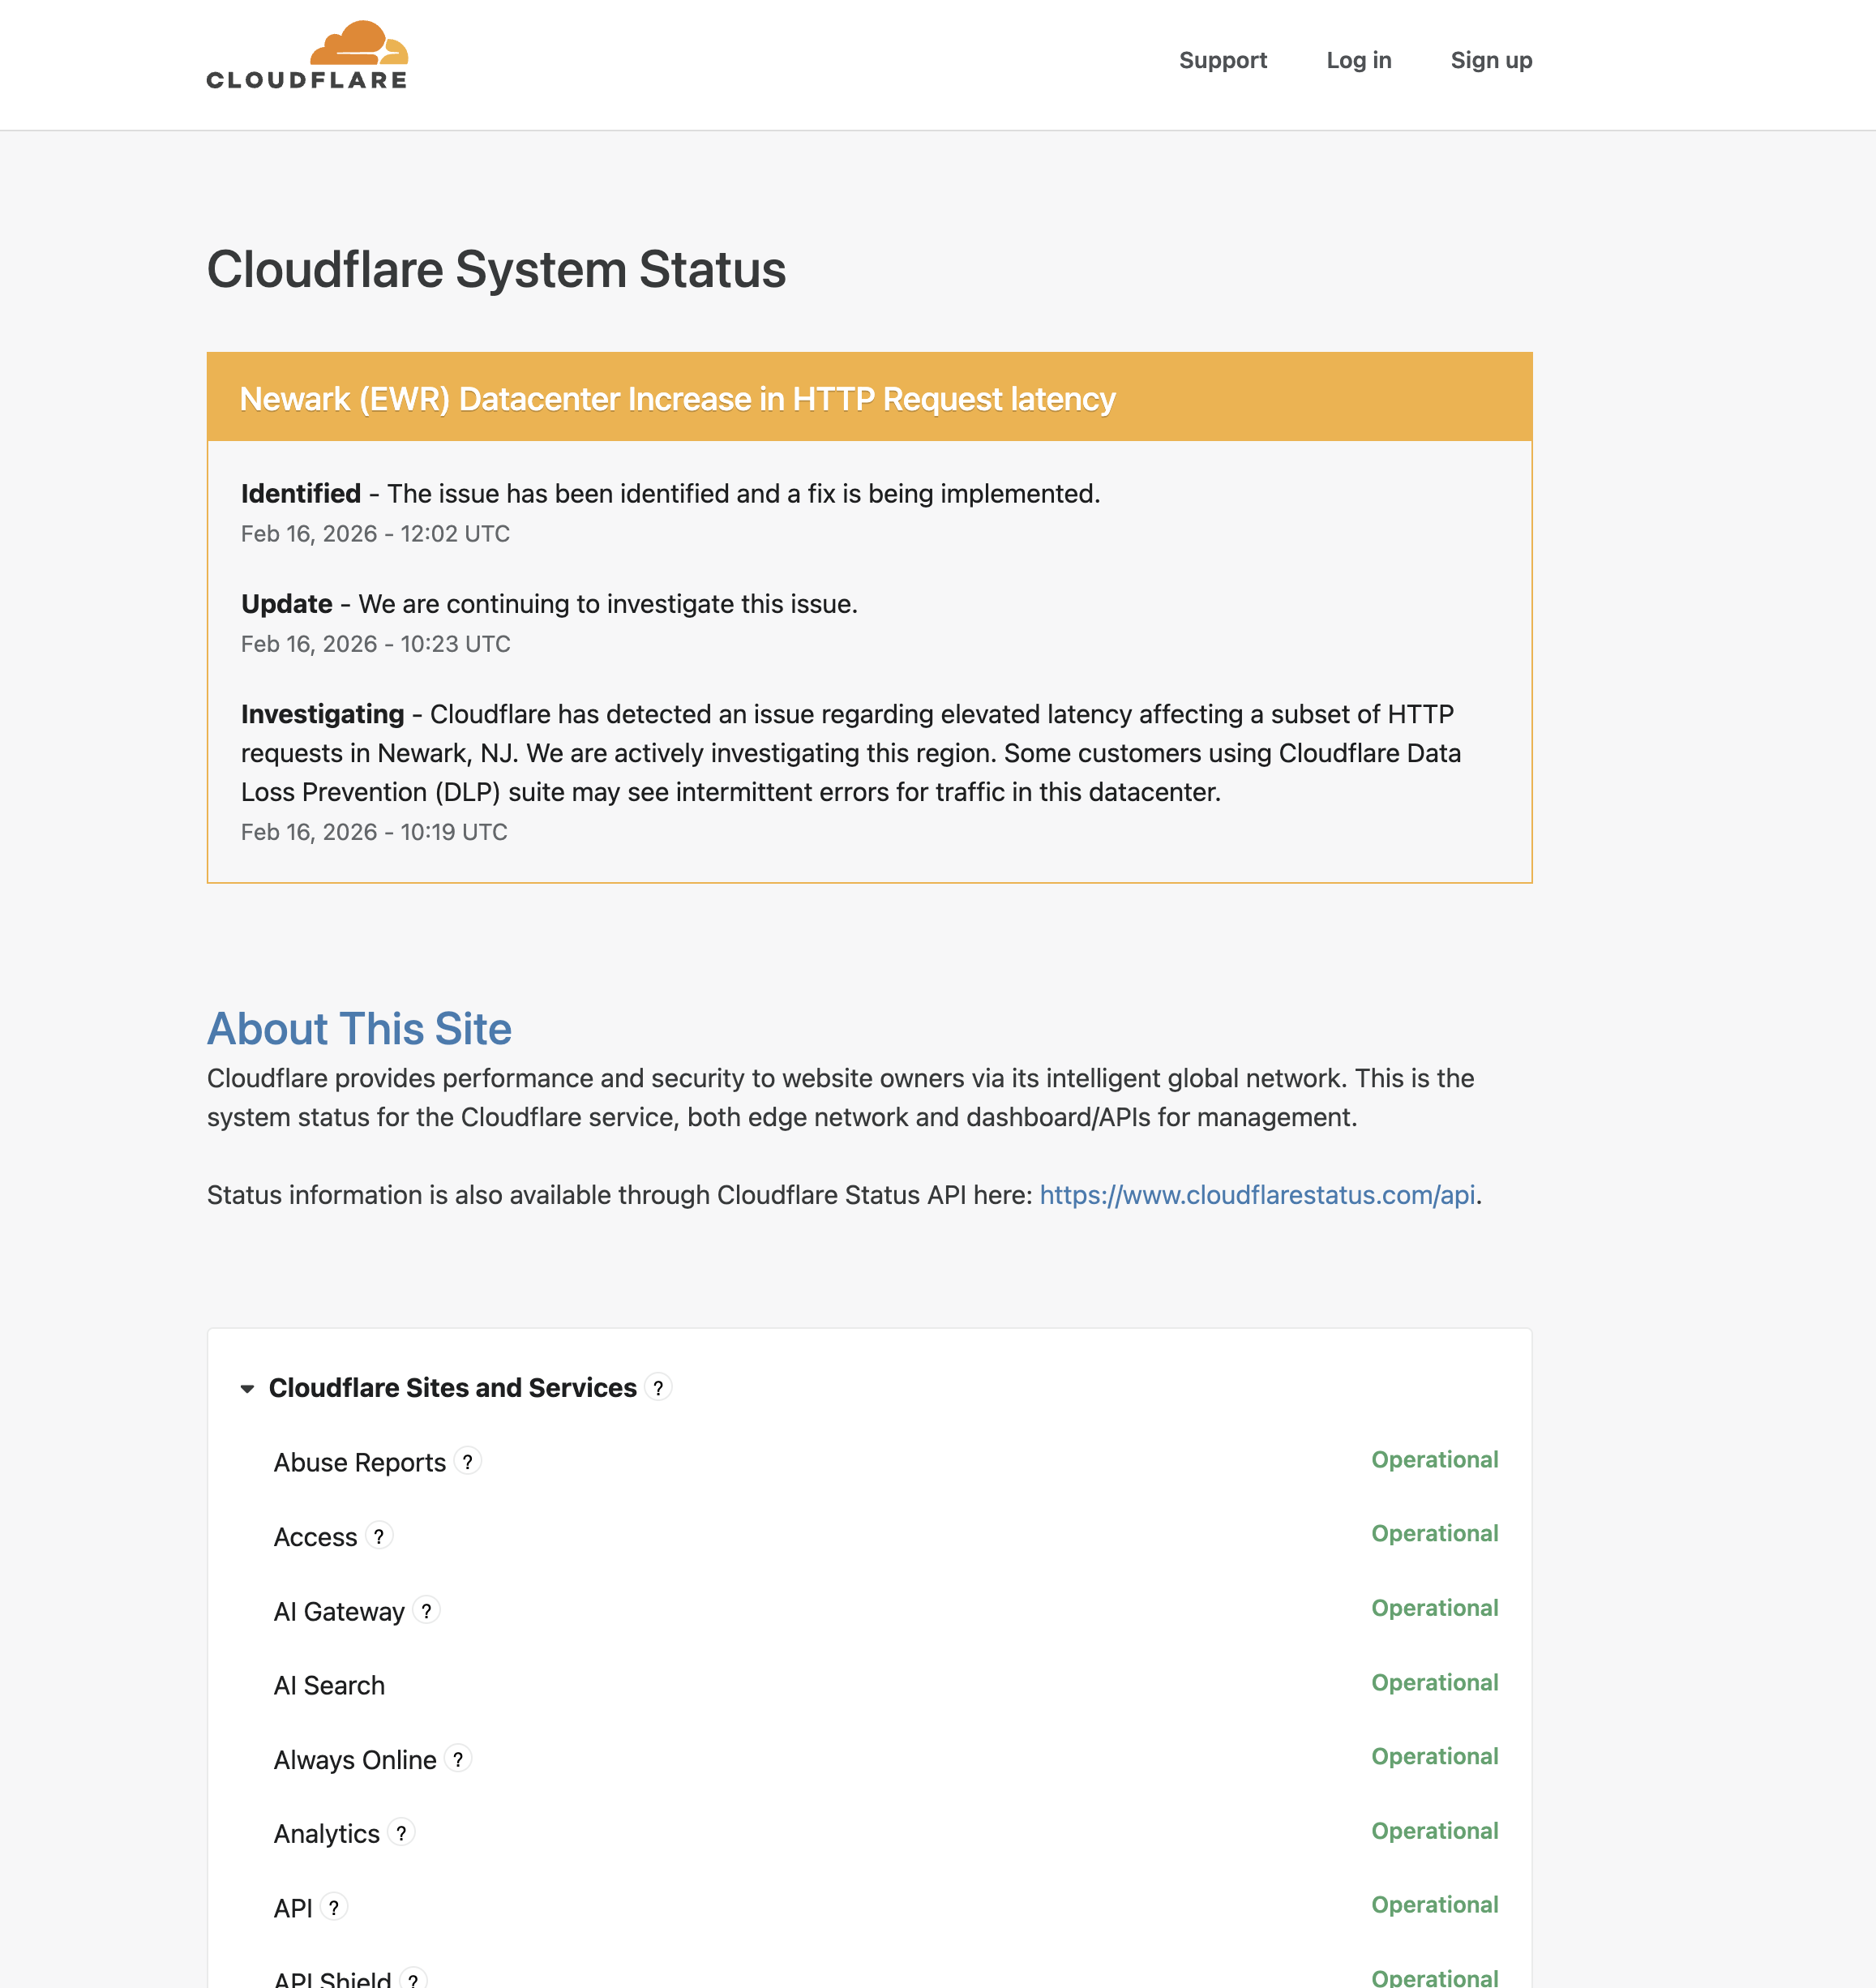Click the About This Site heading
Image resolution: width=1876 pixels, height=1988 pixels.
[x=358, y=1028]
